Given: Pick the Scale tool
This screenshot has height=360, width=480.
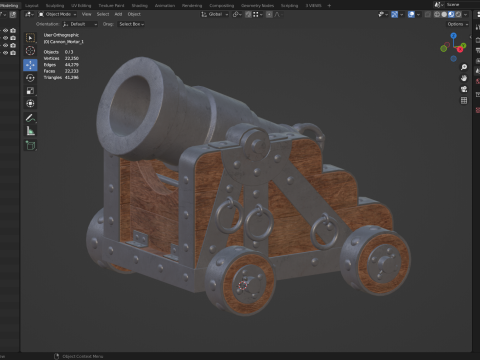Looking at the screenshot, I should point(30,91).
